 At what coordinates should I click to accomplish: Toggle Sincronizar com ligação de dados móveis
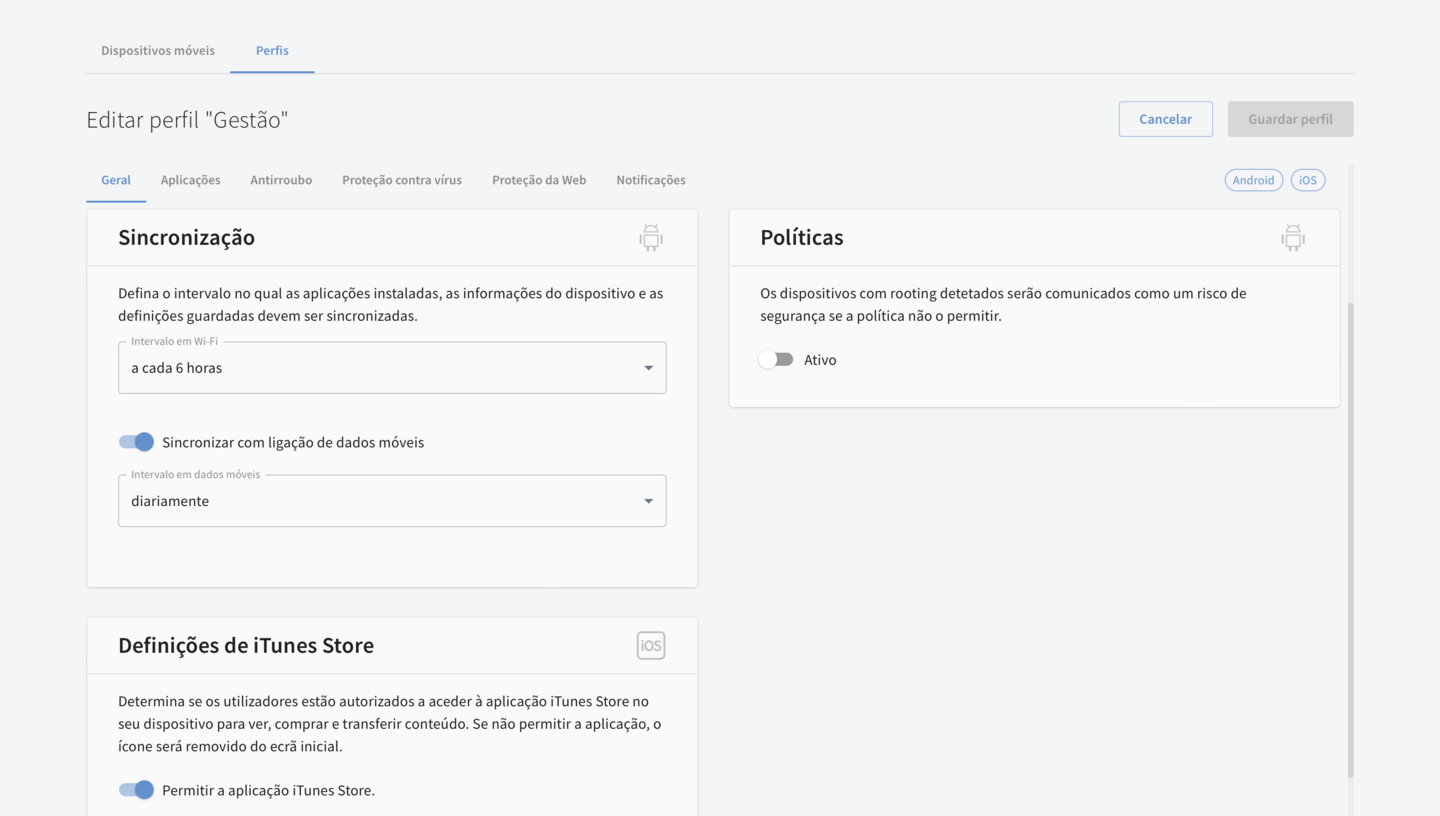137,442
